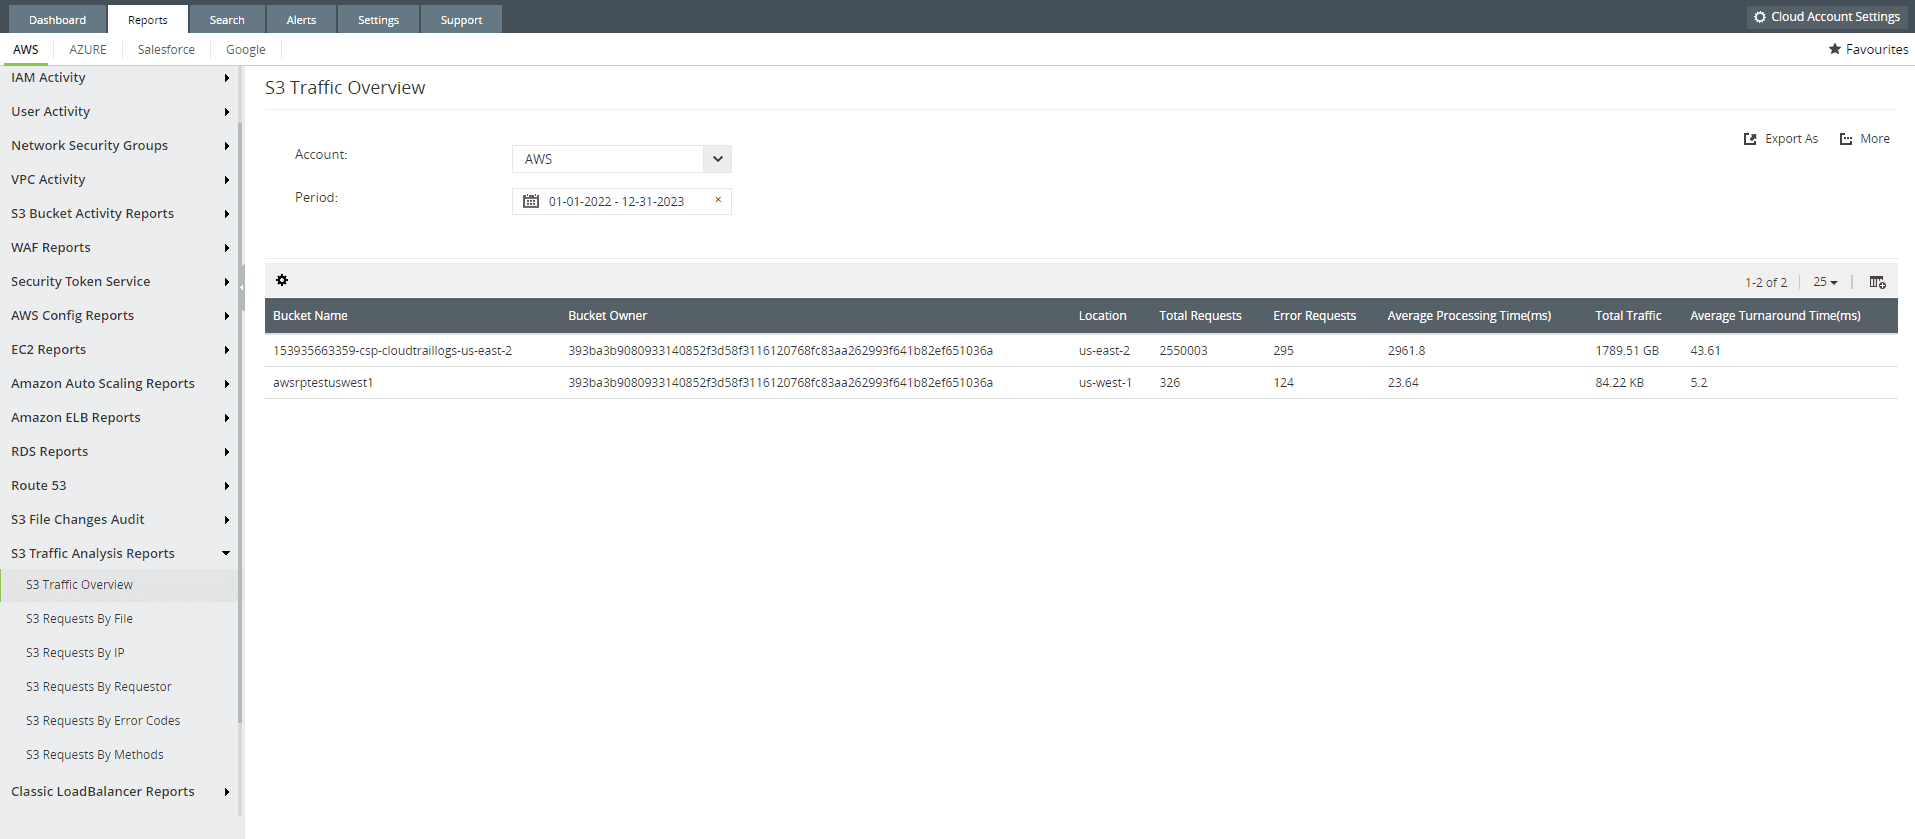The height and width of the screenshot is (839, 1915).
Task: Click the Export As icon
Action: point(1750,140)
